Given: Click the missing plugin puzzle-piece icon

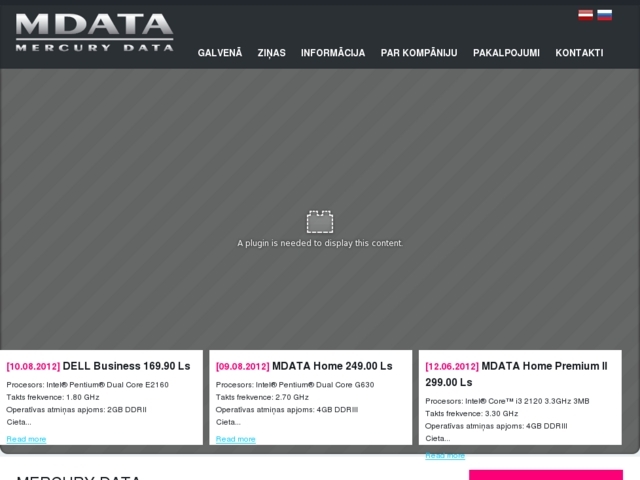Looking at the screenshot, I should (320, 221).
